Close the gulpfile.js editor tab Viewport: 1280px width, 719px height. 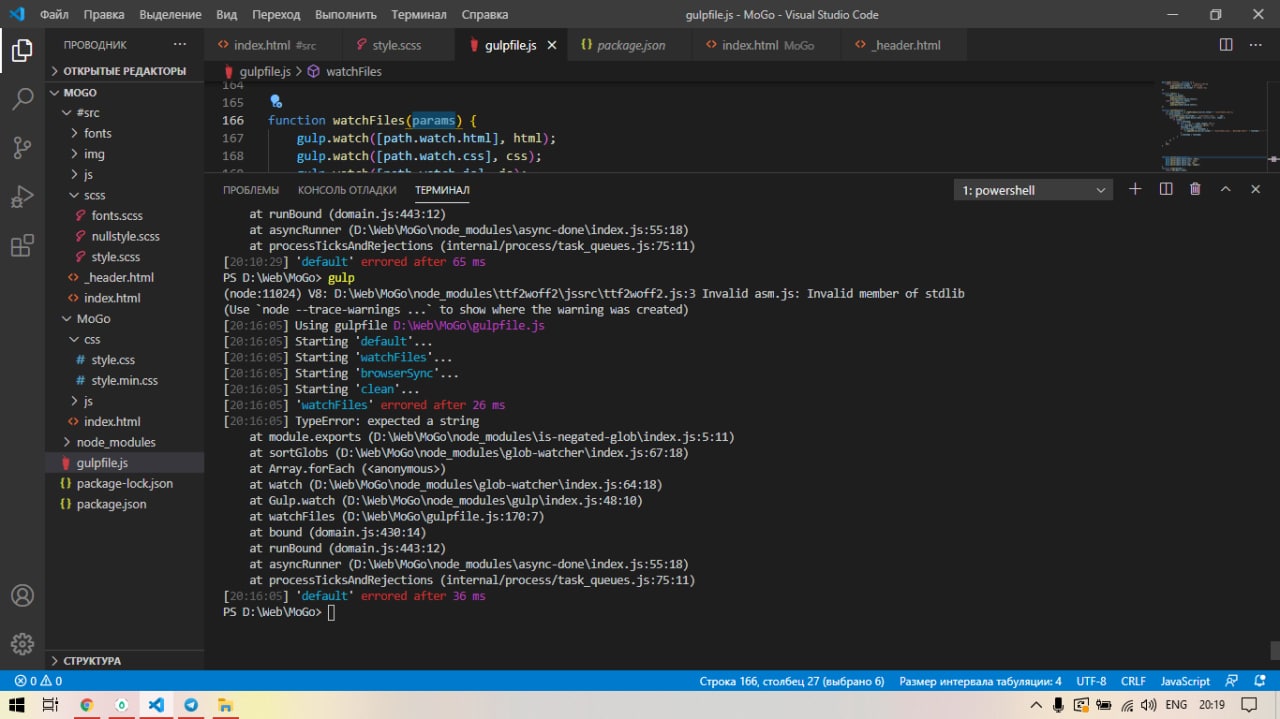pos(551,46)
